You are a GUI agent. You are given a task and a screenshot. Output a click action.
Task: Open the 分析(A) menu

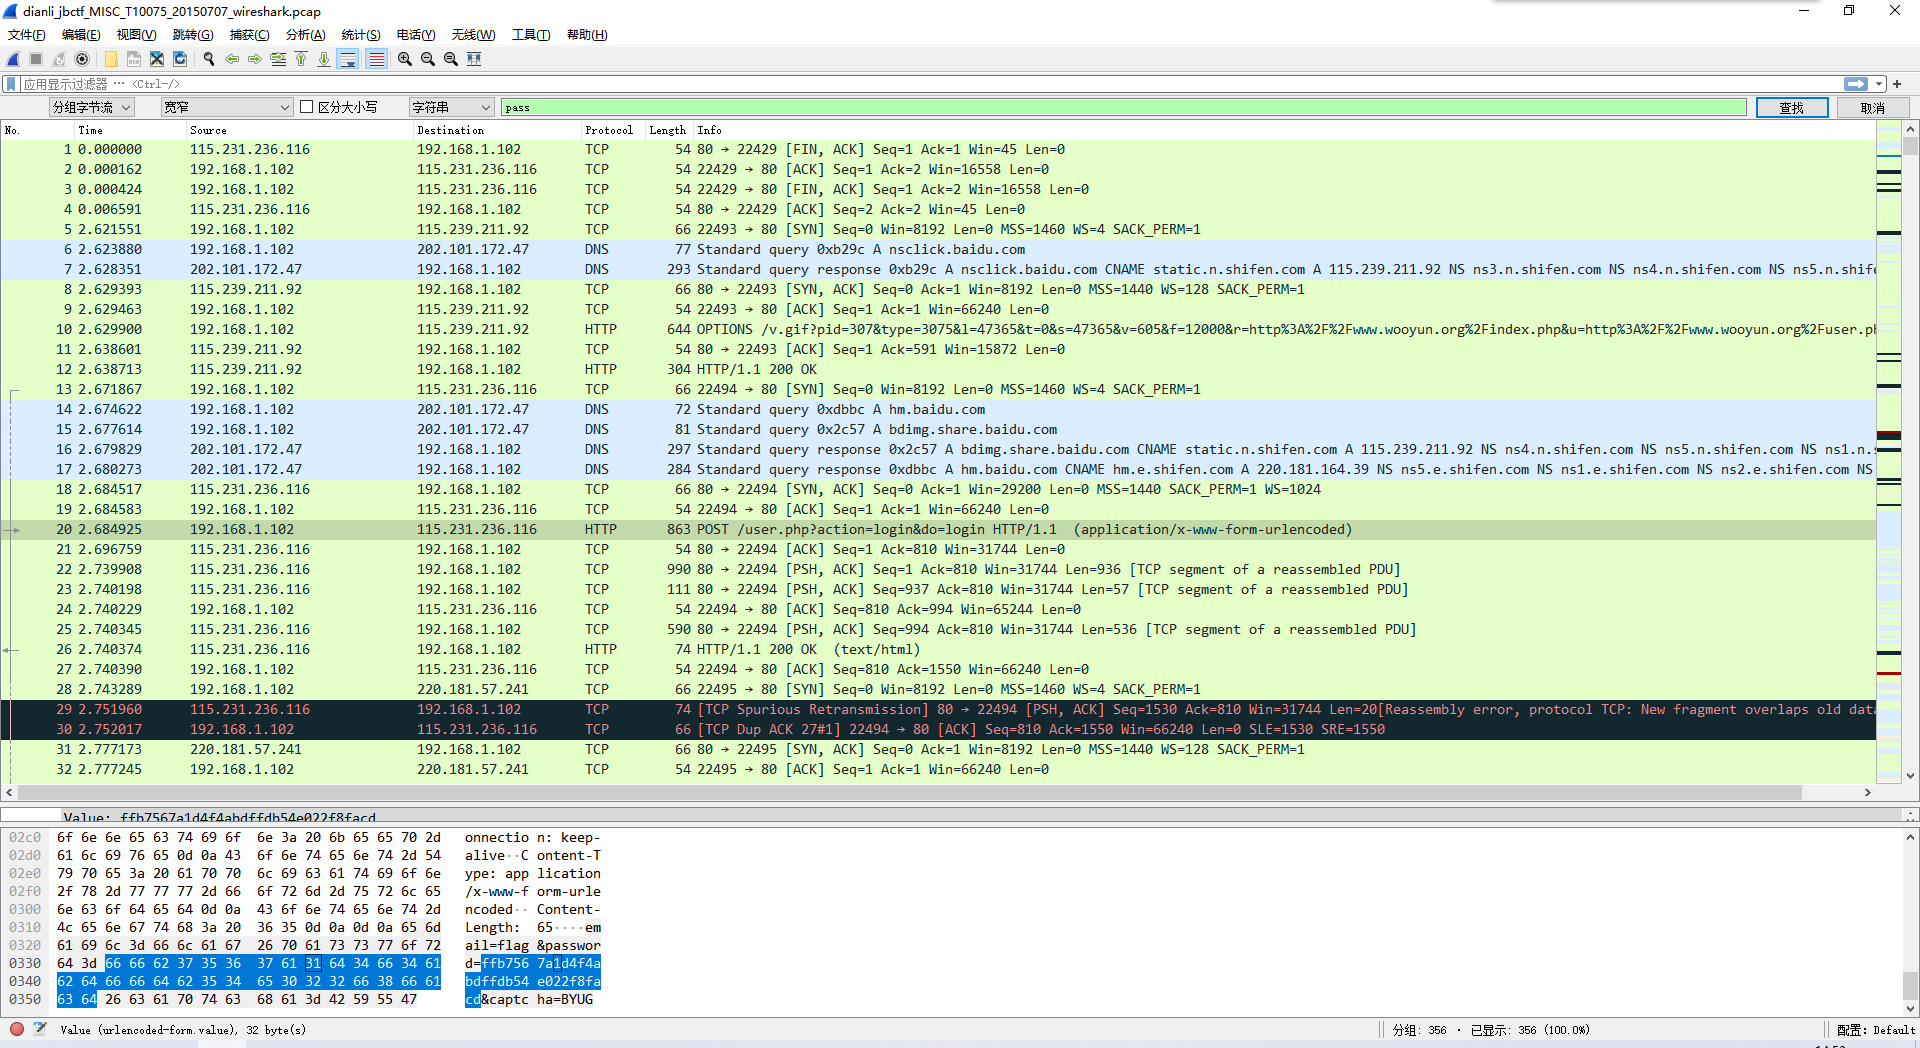[x=306, y=35]
